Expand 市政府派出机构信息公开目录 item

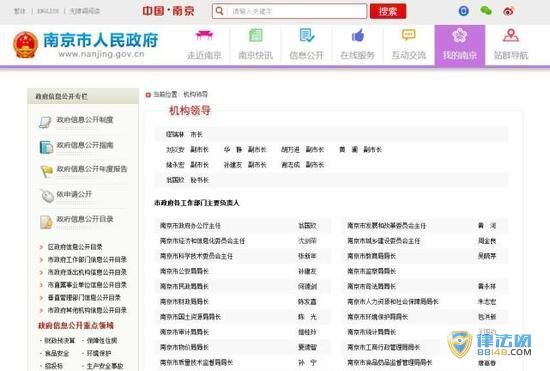[87, 272]
